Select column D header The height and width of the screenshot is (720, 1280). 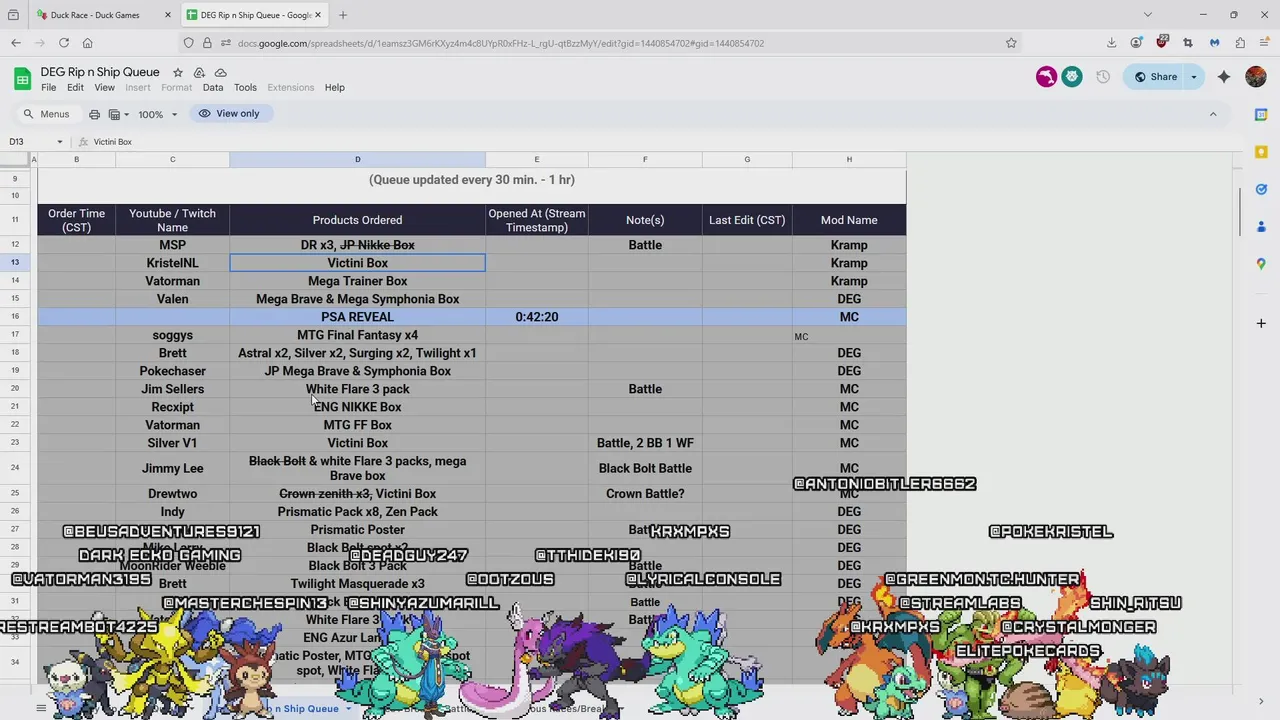[357, 160]
